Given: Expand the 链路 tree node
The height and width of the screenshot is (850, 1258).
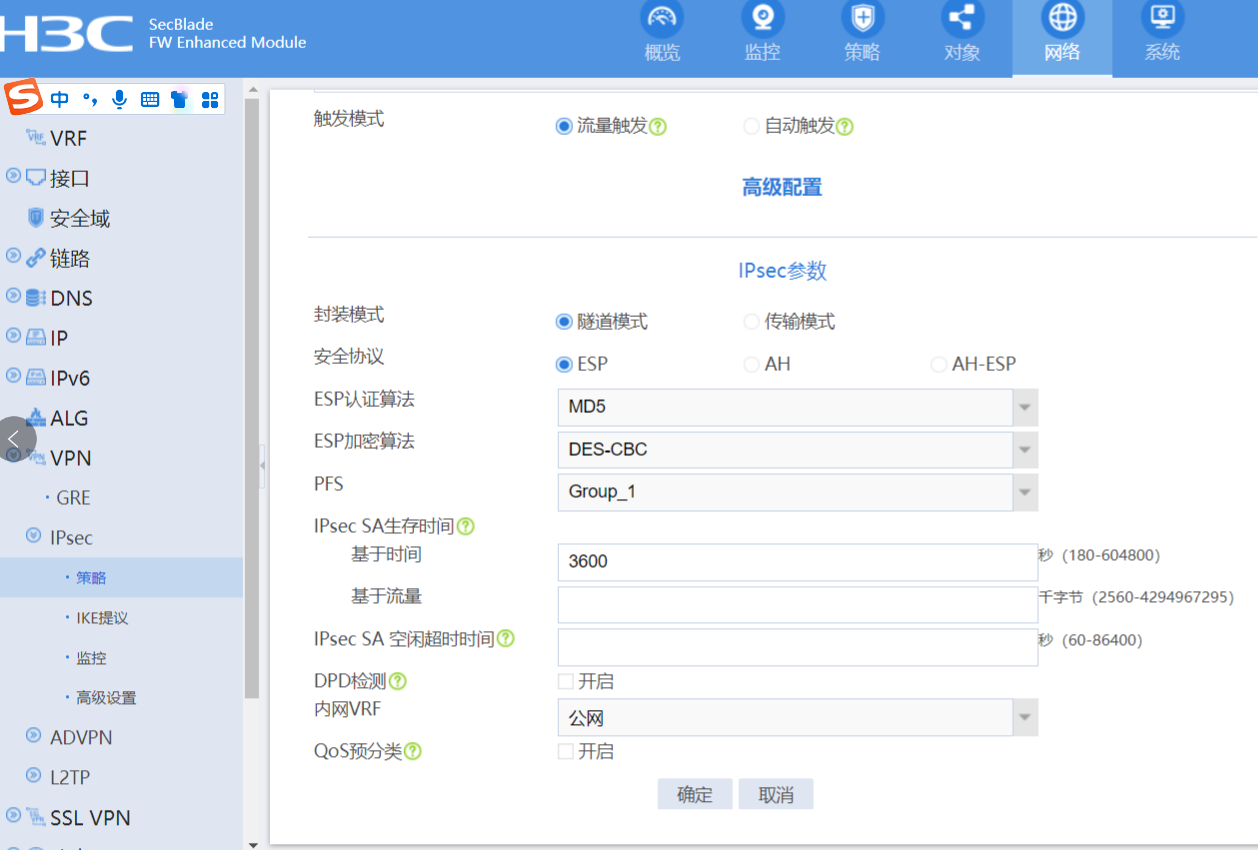Looking at the screenshot, I should tap(13, 255).
